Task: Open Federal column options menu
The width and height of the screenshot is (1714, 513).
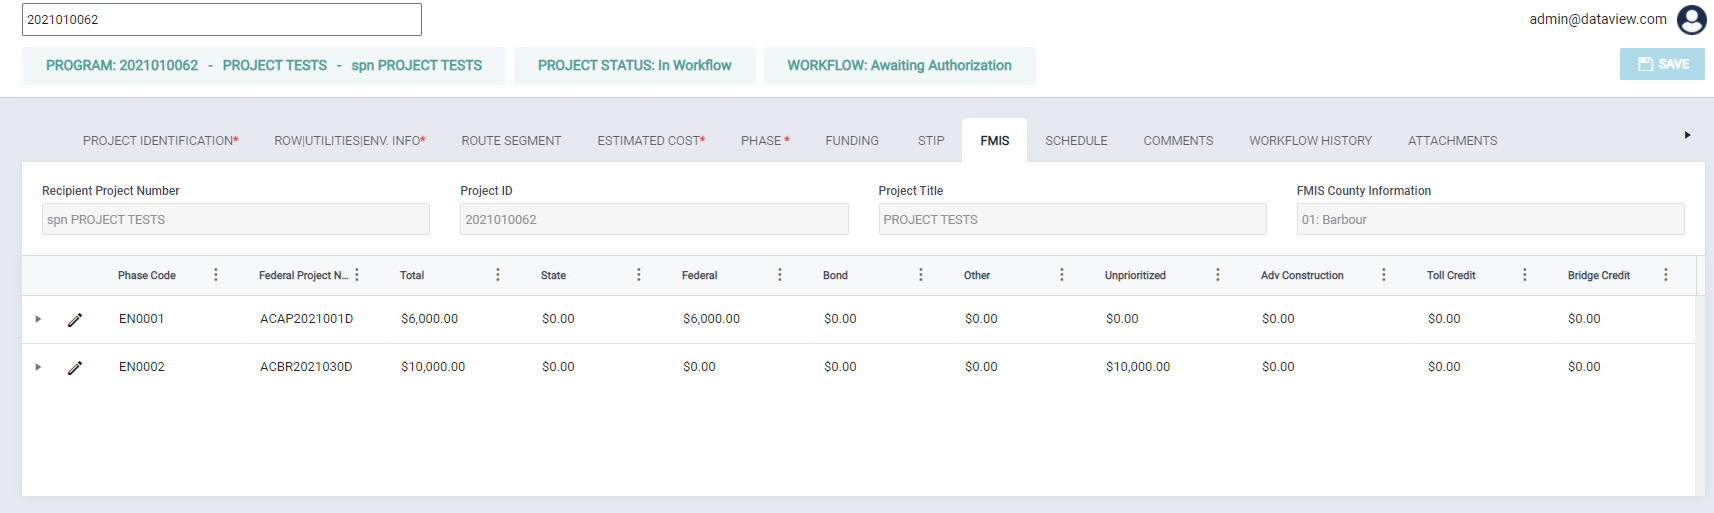Action: [780, 275]
